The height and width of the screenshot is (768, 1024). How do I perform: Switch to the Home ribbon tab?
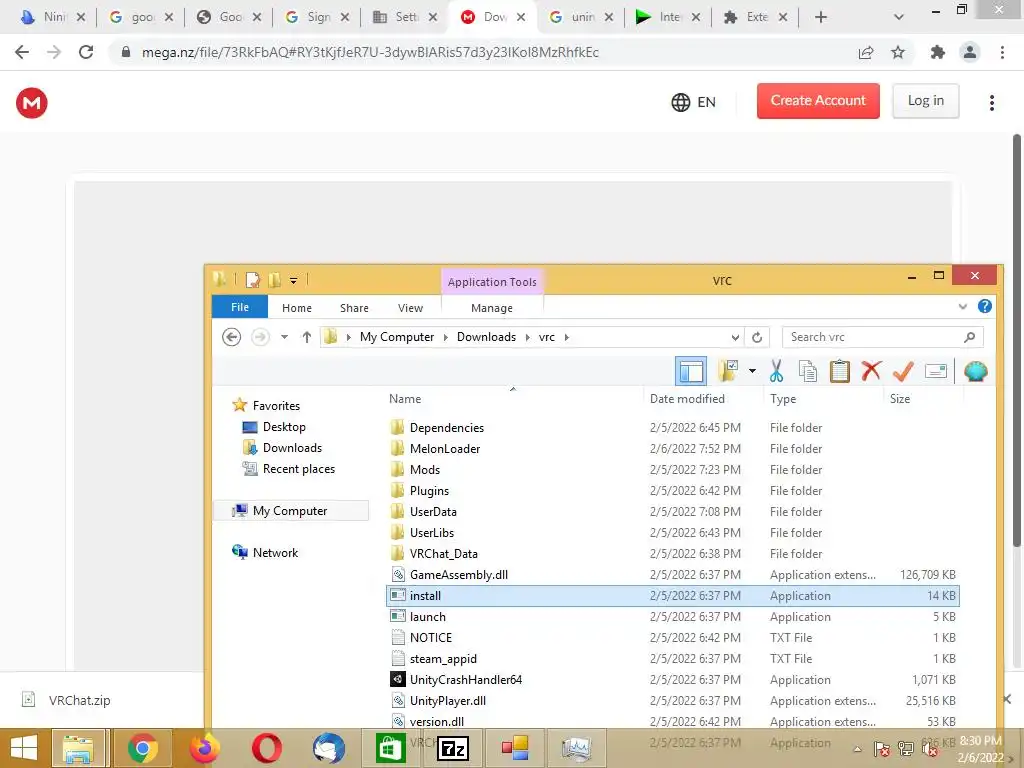coord(296,308)
